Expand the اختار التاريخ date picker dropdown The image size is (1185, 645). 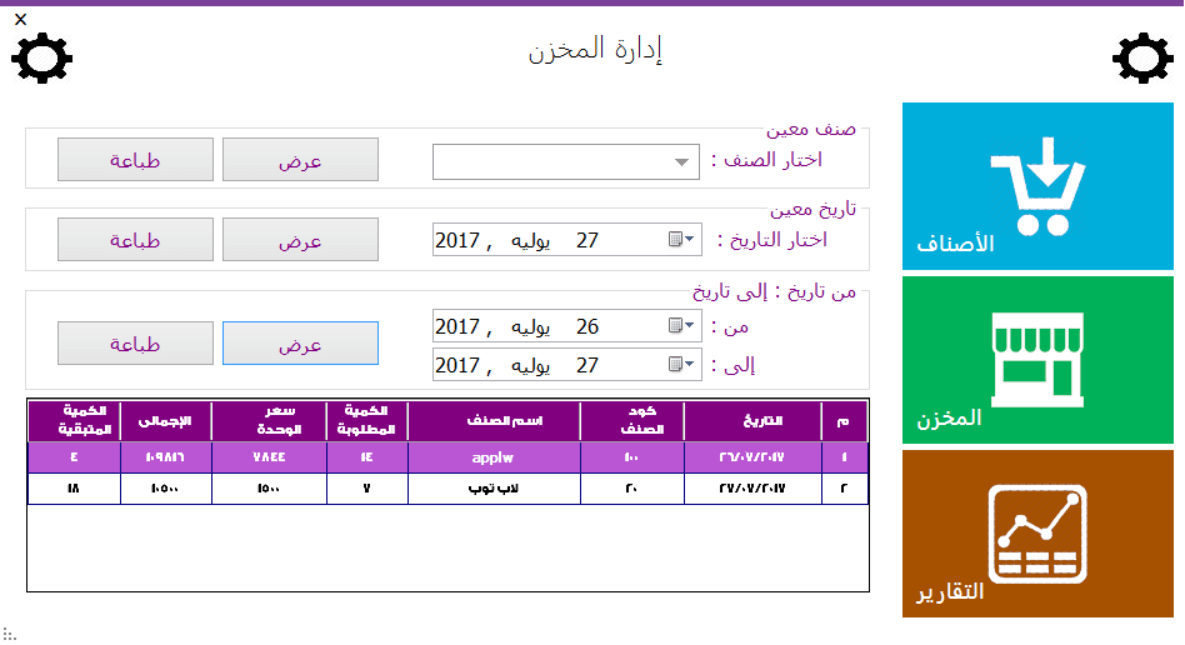pyautogui.click(x=691, y=239)
